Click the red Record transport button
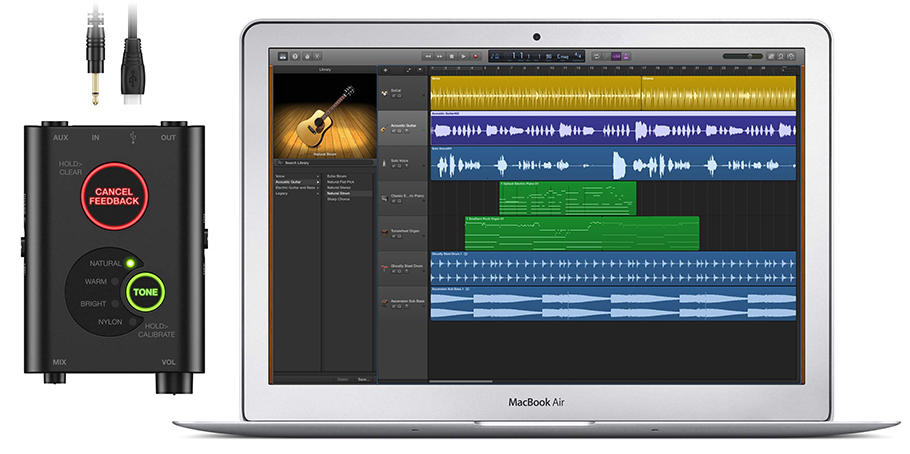This screenshot has width=910, height=454. tap(475, 57)
